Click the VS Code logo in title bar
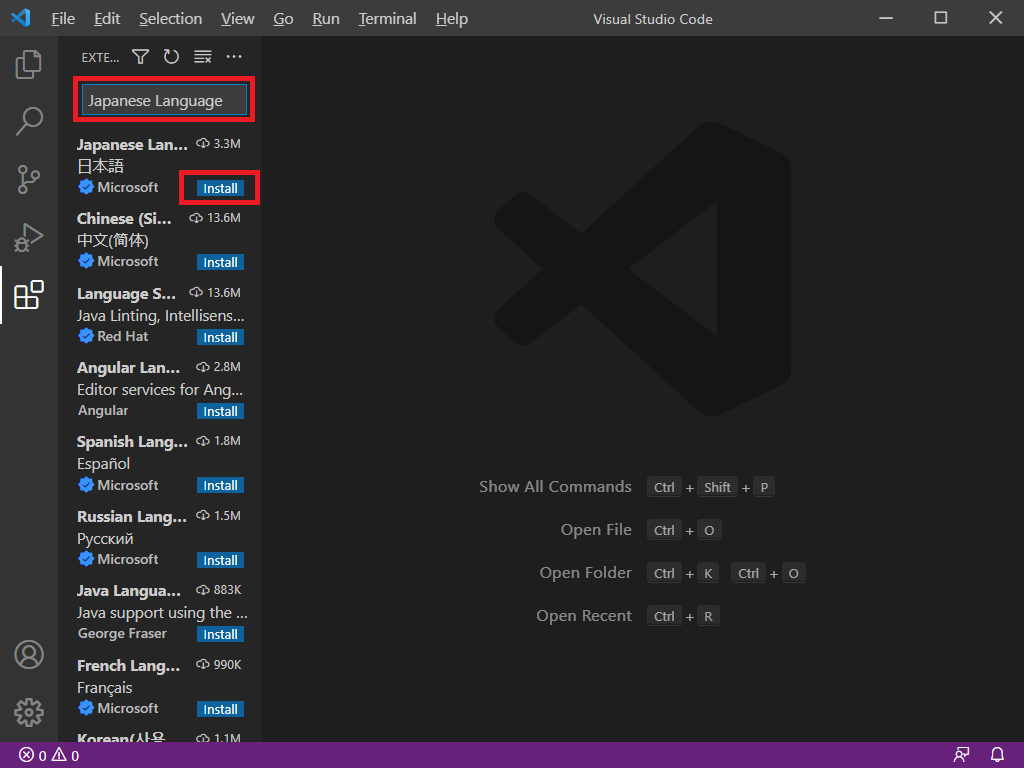The image size is (1024, 768). [21, 18]
